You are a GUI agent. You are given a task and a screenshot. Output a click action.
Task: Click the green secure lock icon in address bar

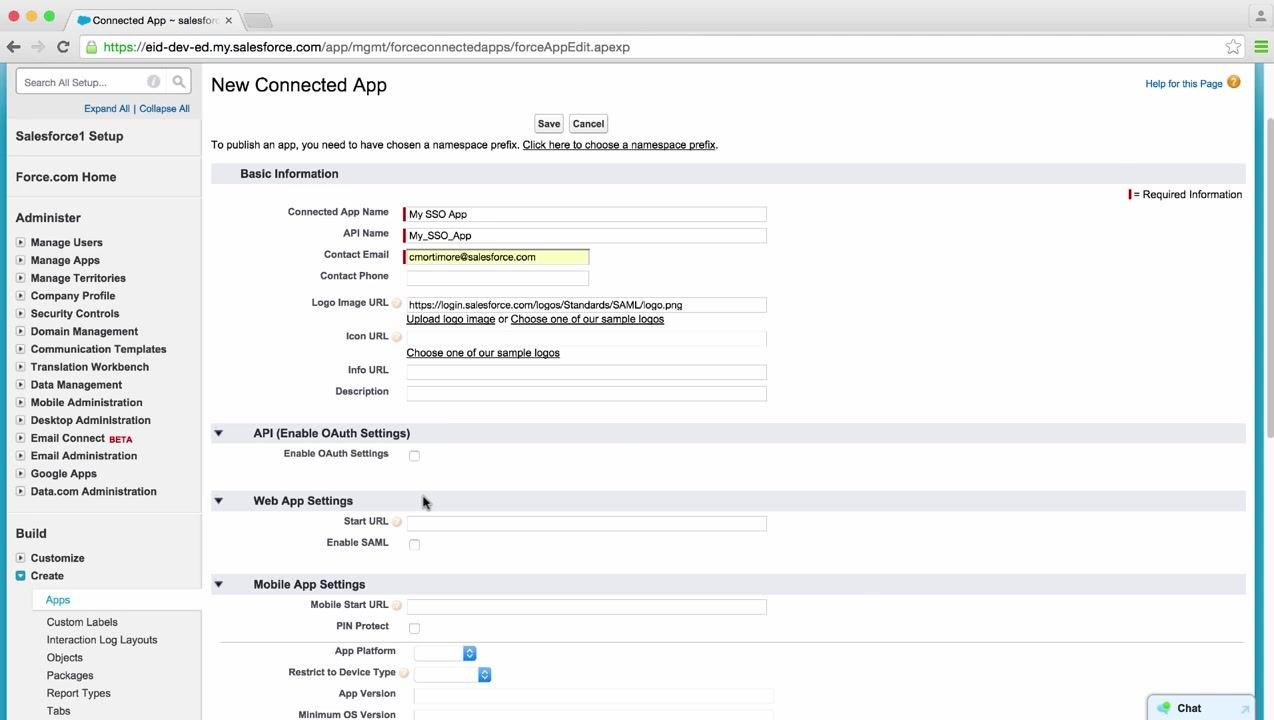coord(92,47)
